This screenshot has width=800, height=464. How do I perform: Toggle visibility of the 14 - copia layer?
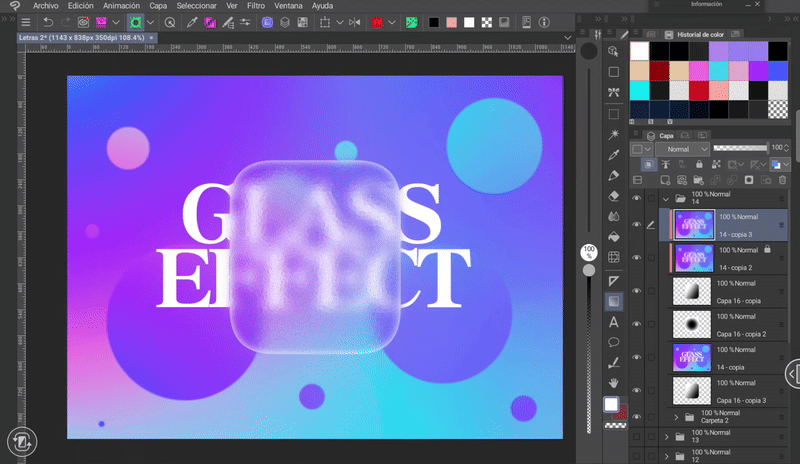[x=637, y=358]
